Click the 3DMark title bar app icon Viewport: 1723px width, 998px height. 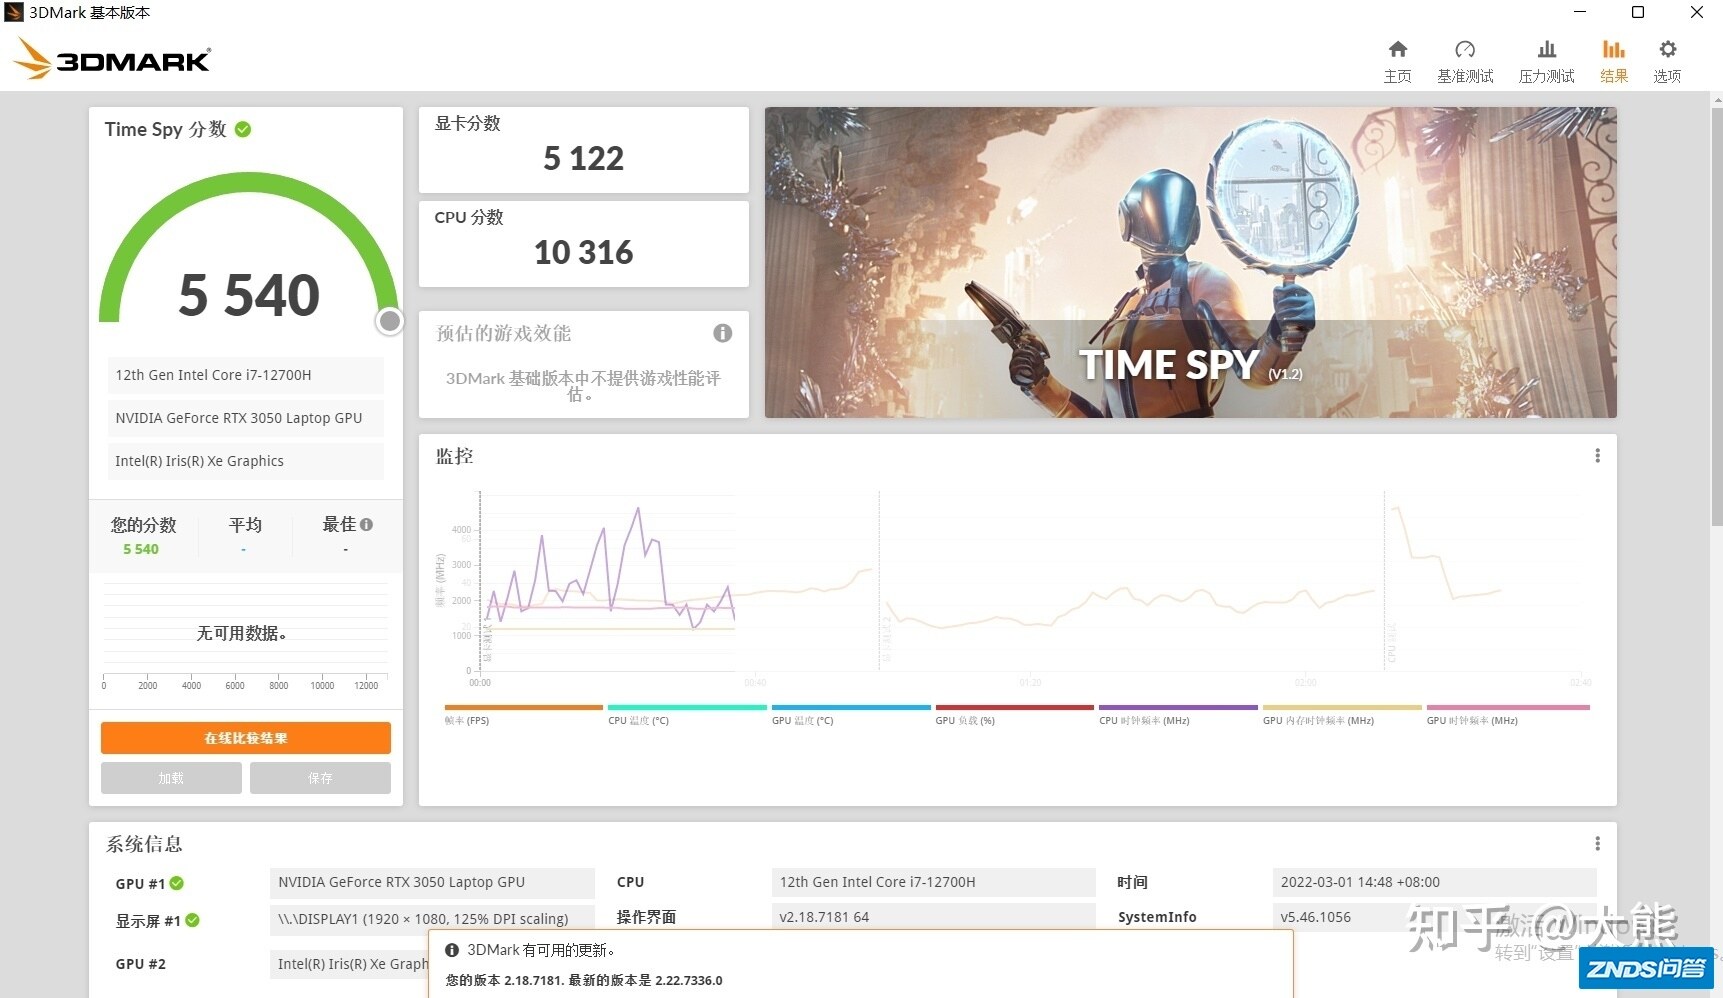[x=14, y=12]
